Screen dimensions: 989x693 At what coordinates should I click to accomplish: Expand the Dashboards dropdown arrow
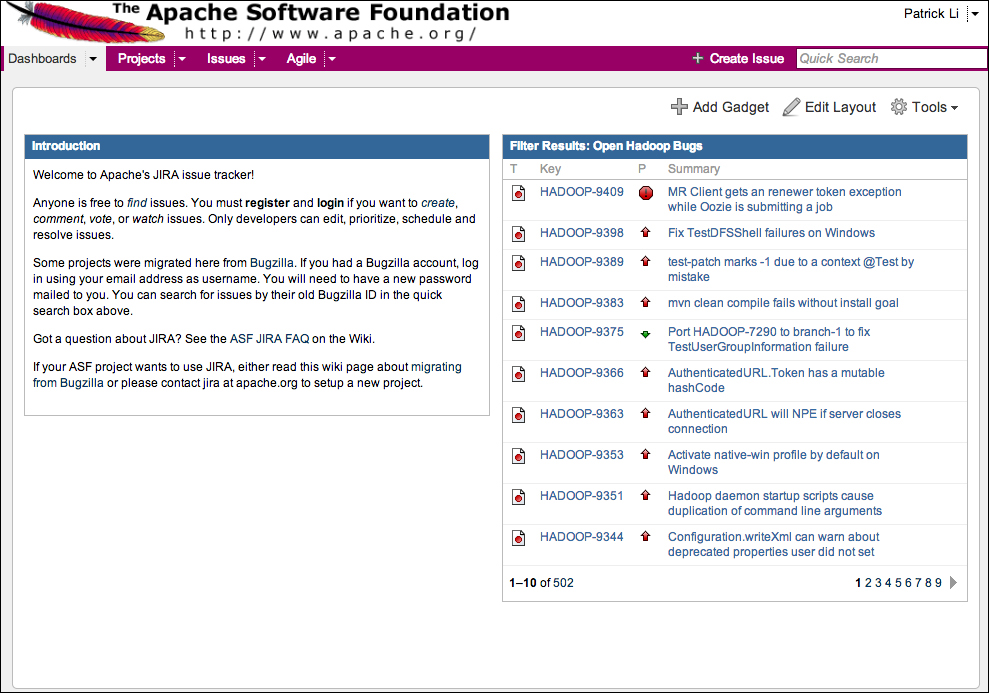tap(93, 59)
